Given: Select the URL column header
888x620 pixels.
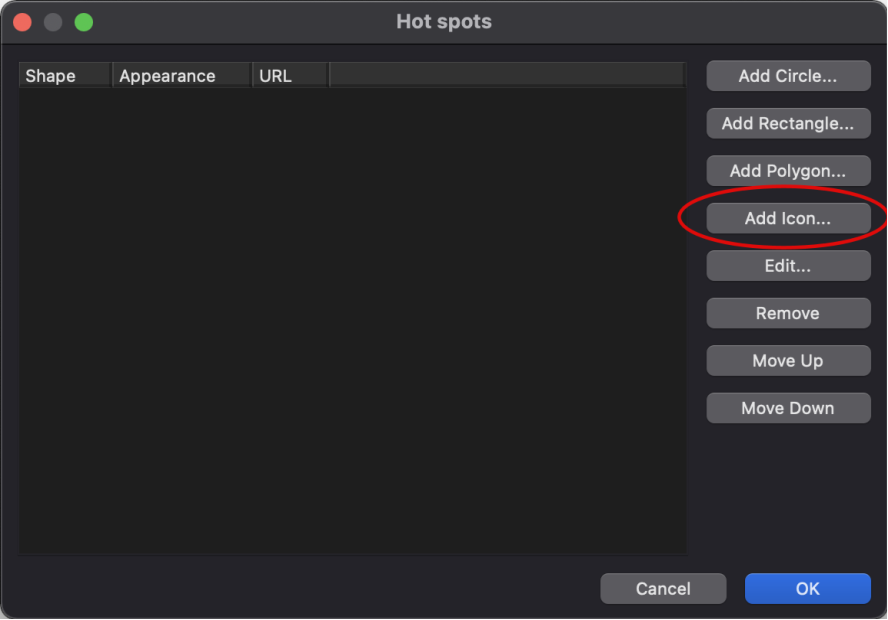Looking at the screenshot, I should pyautogui.click(x=291, y=76).
